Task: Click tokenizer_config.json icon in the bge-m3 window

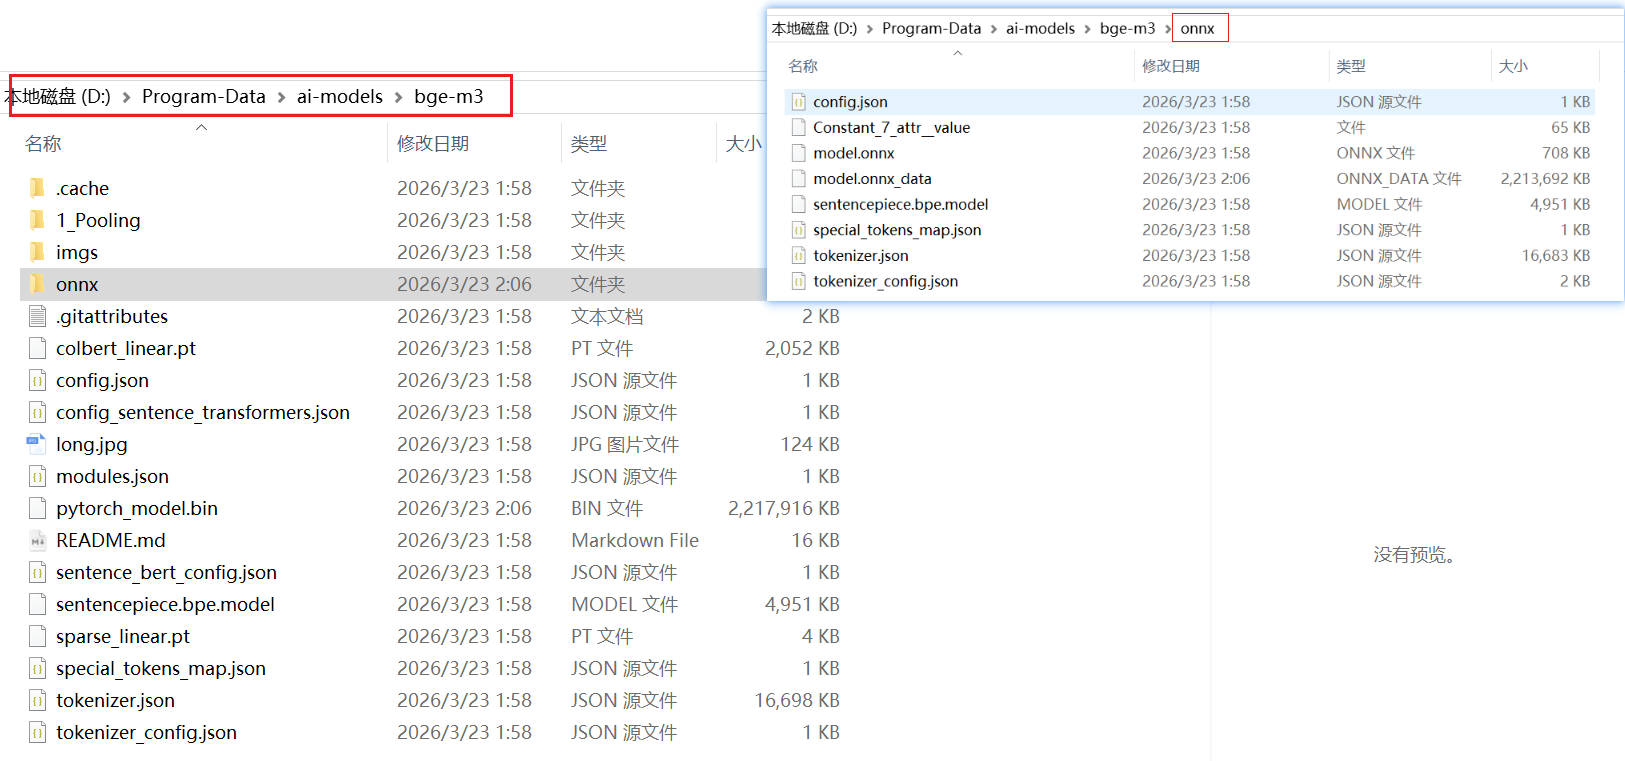Action: tap(37, 732)
